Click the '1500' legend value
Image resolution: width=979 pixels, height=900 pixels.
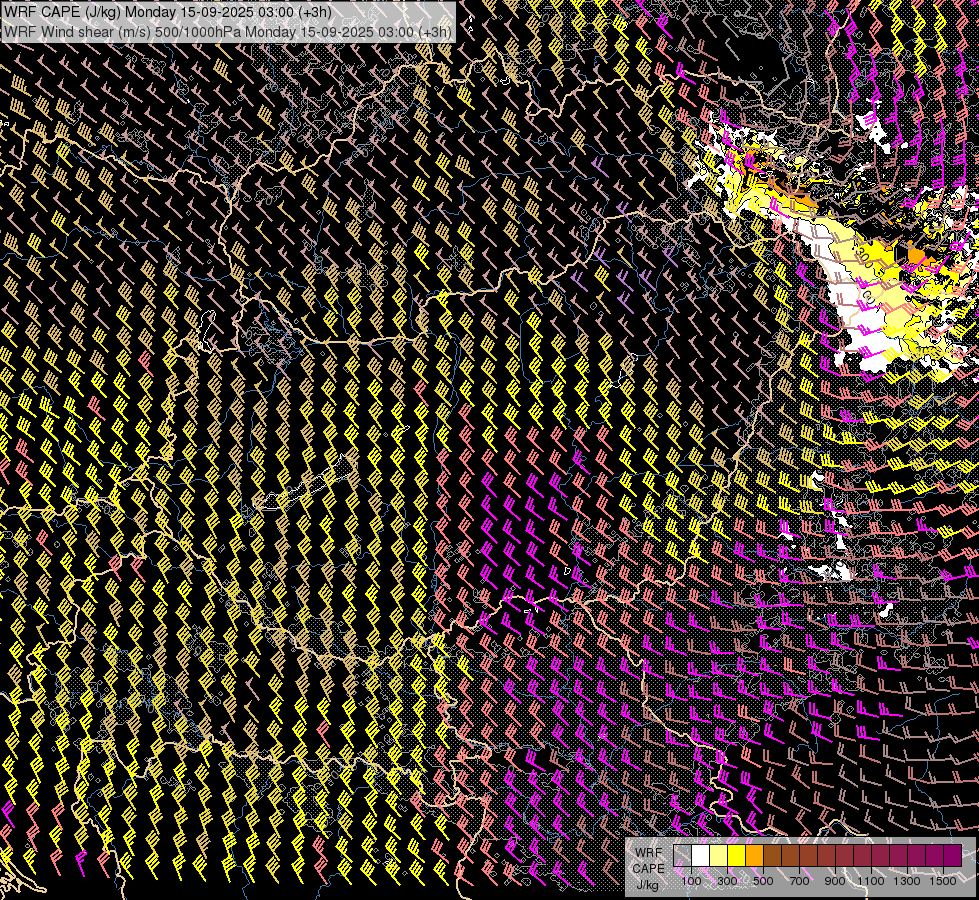943,881
